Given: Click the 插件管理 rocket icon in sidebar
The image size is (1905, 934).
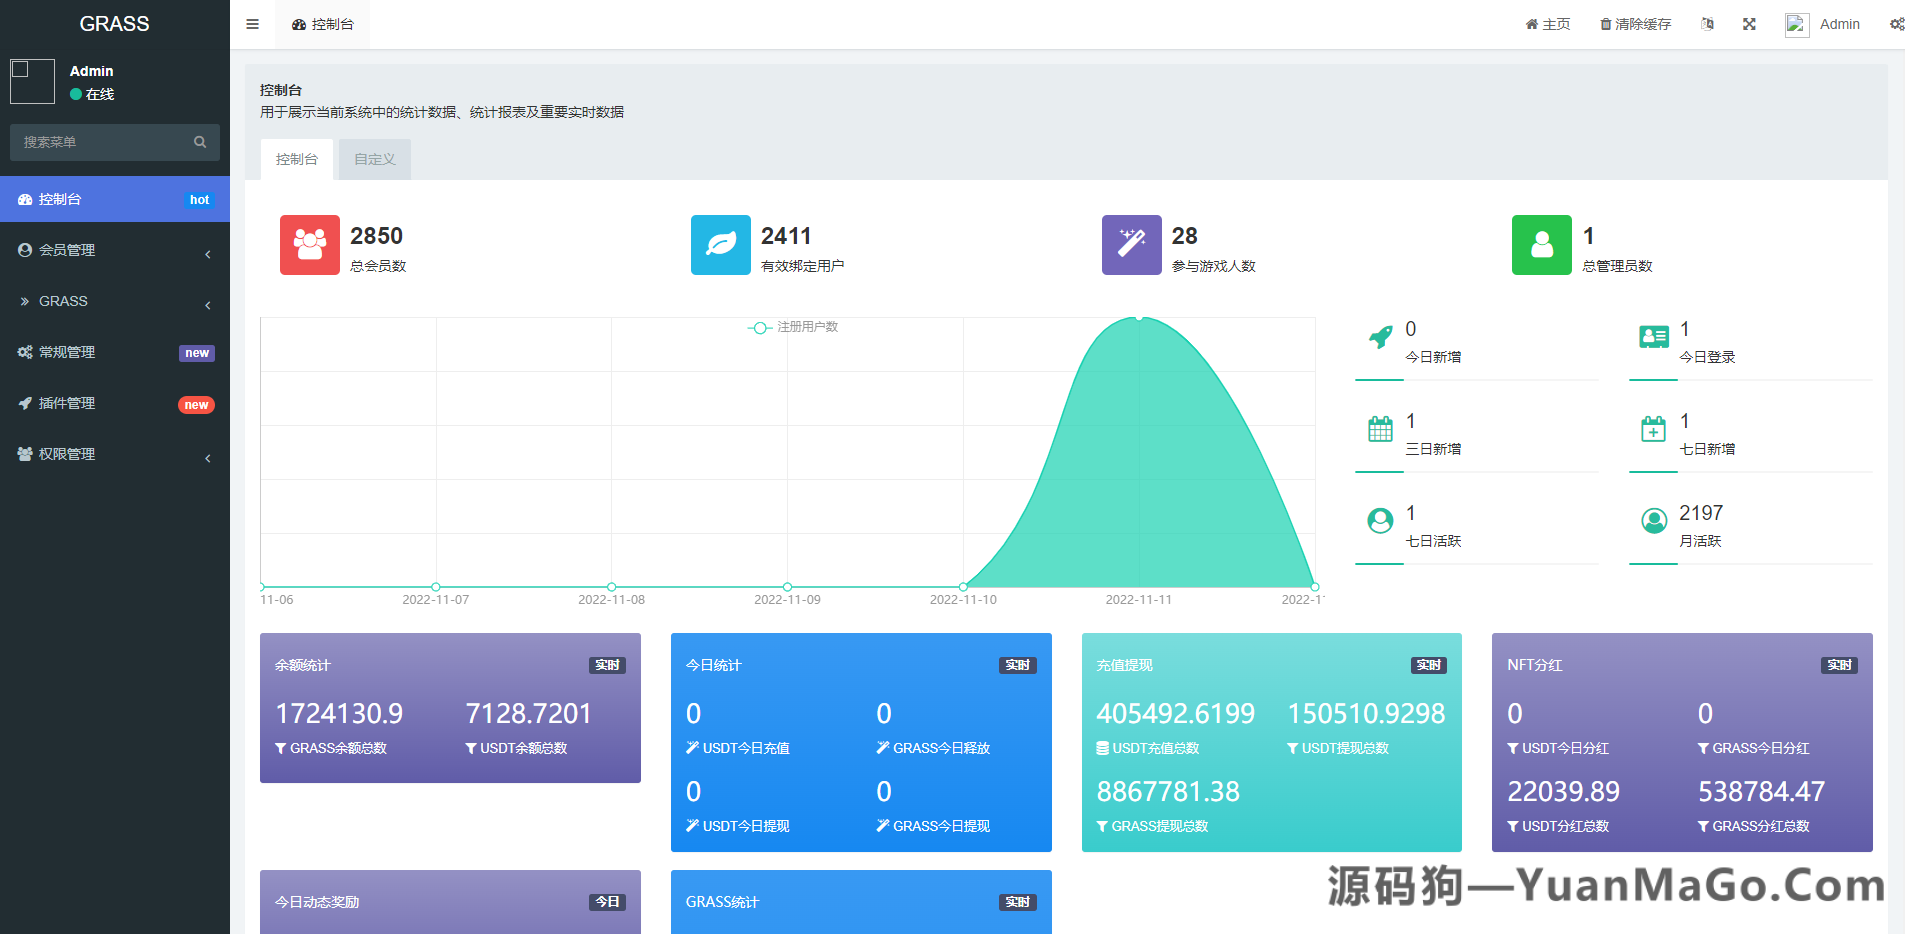Looking at the screenshot, I should 25,403.
